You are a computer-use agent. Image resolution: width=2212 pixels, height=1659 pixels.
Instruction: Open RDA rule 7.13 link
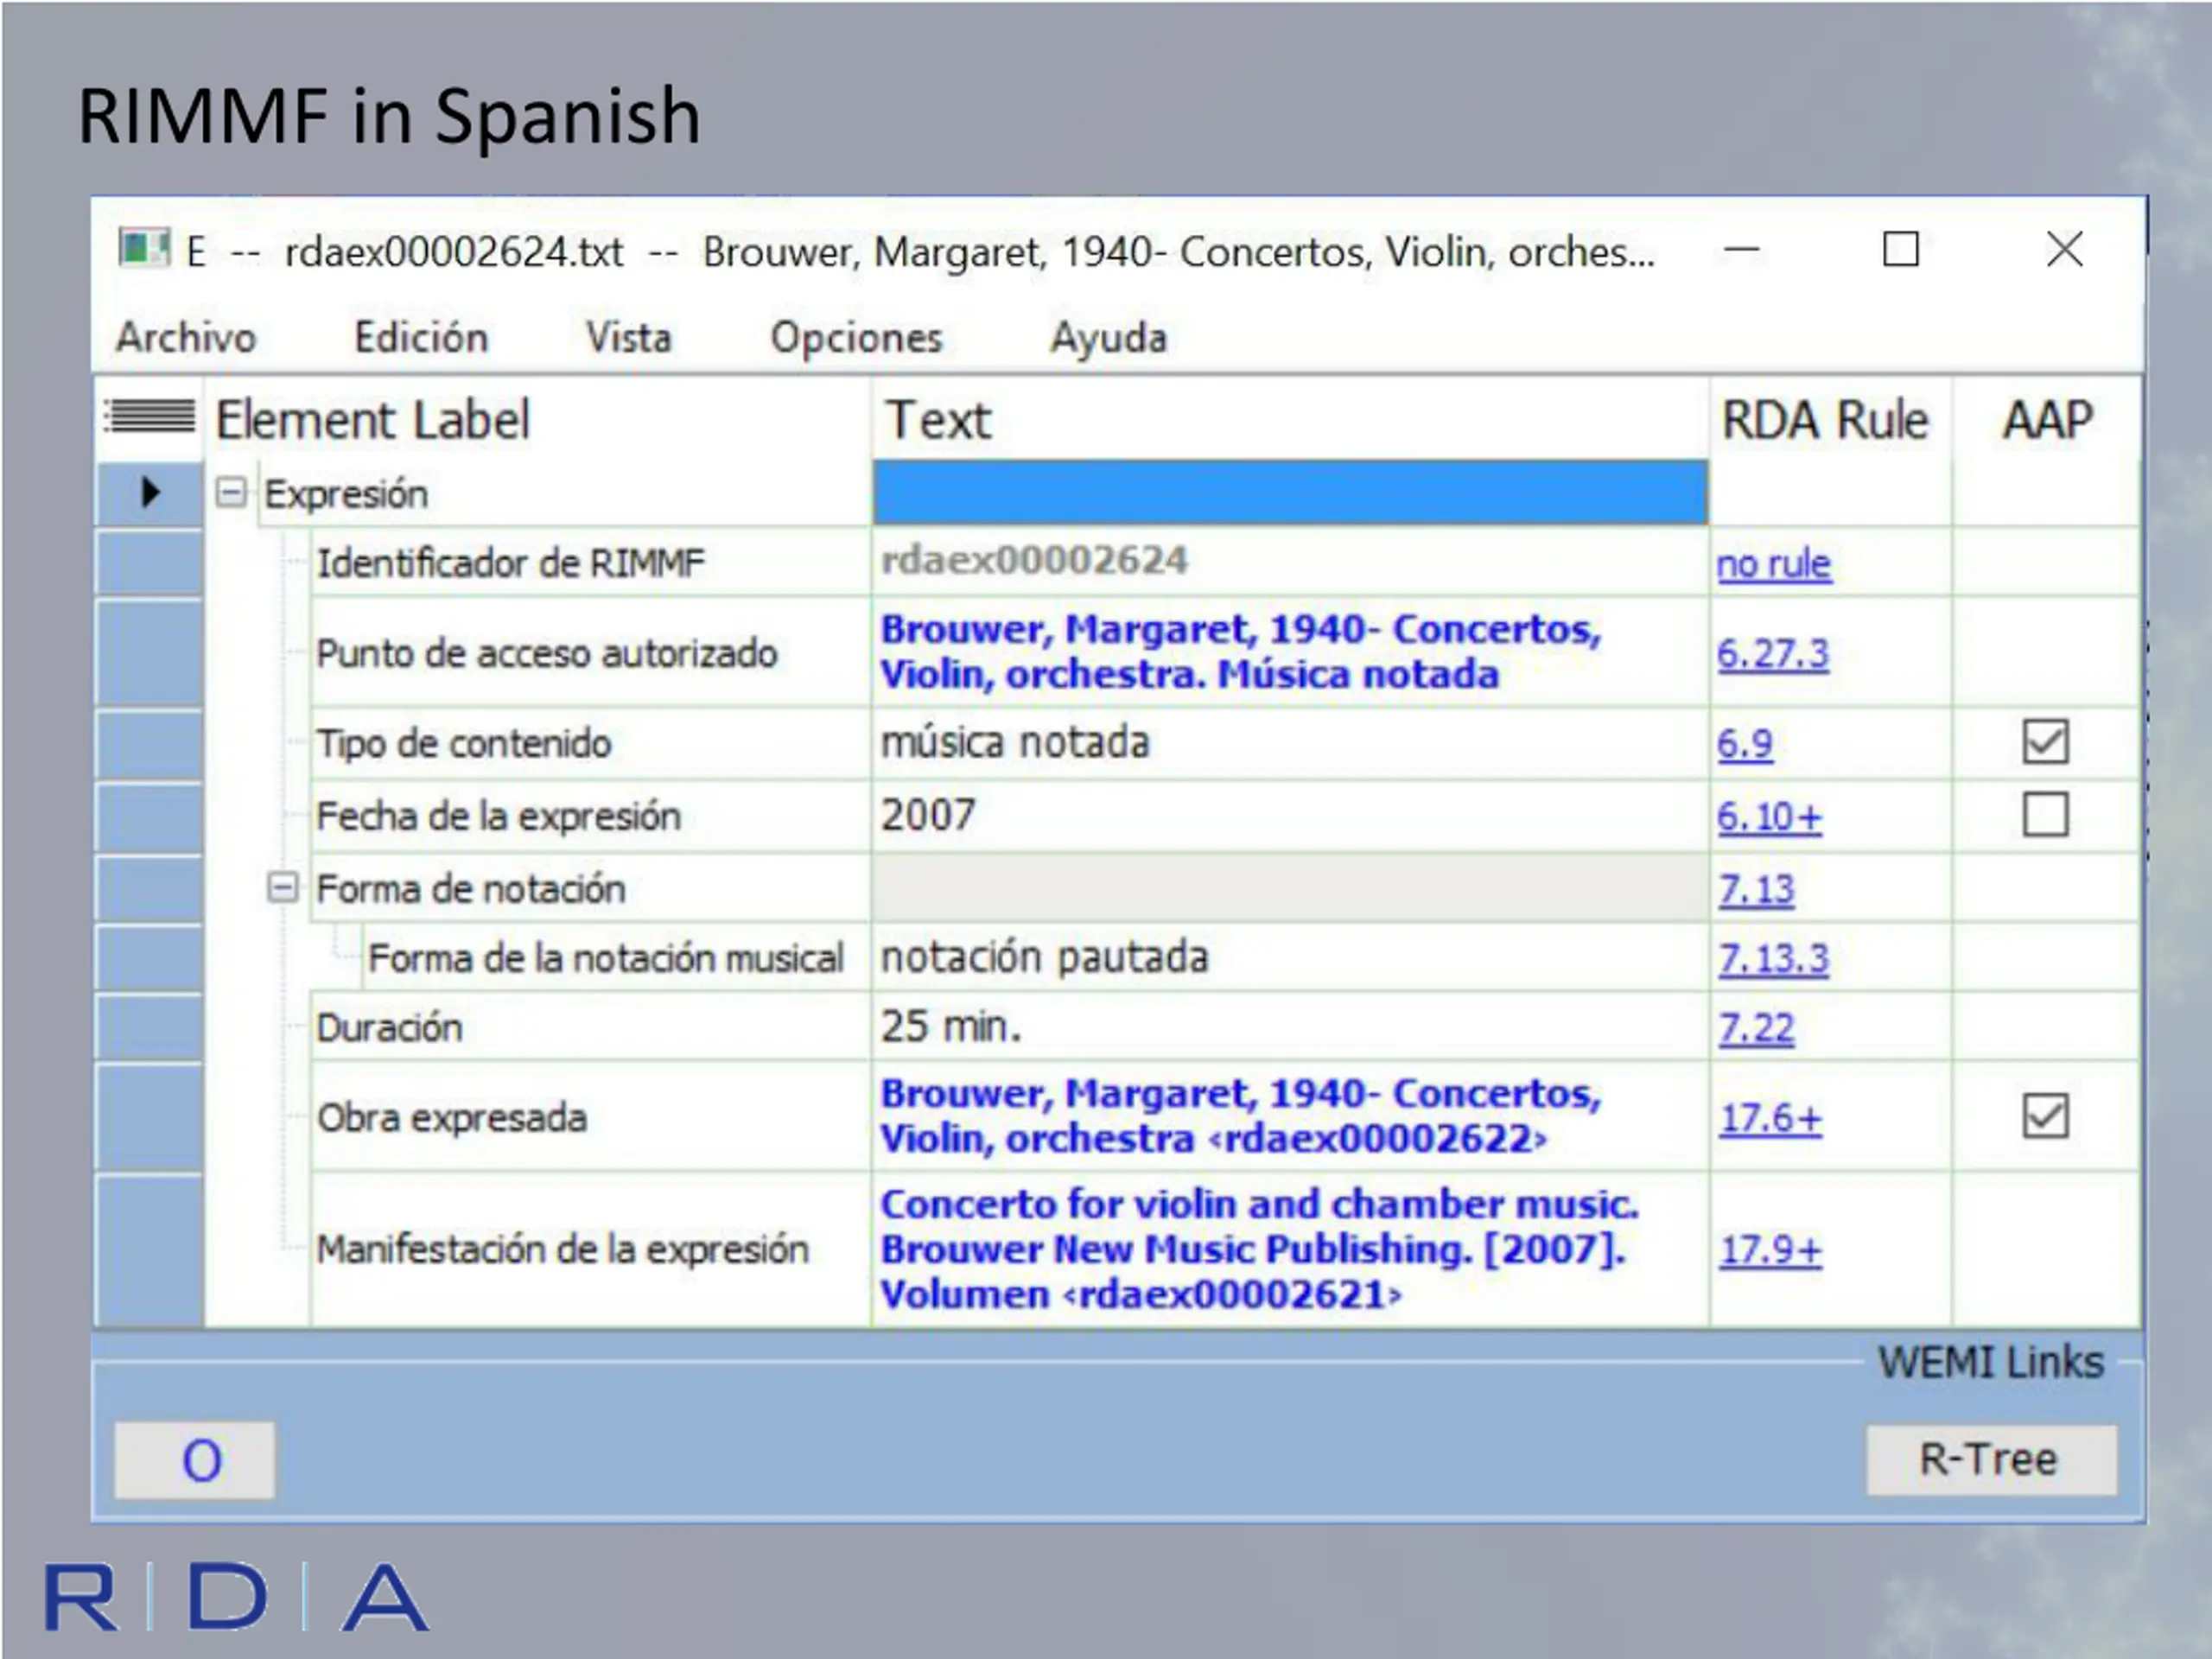[1757, 889]
